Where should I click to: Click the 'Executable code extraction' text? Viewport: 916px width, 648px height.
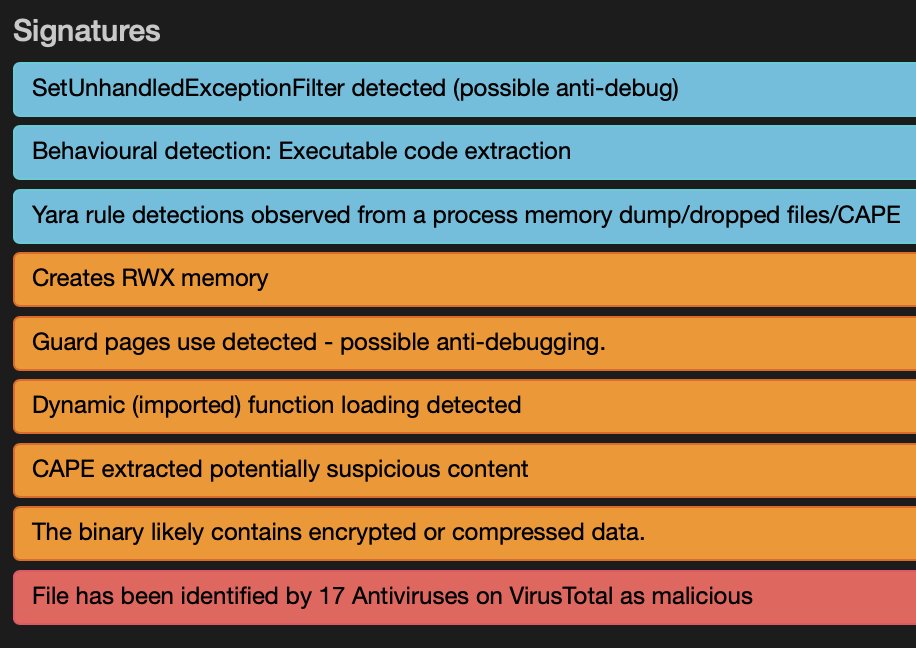[425, 151]
